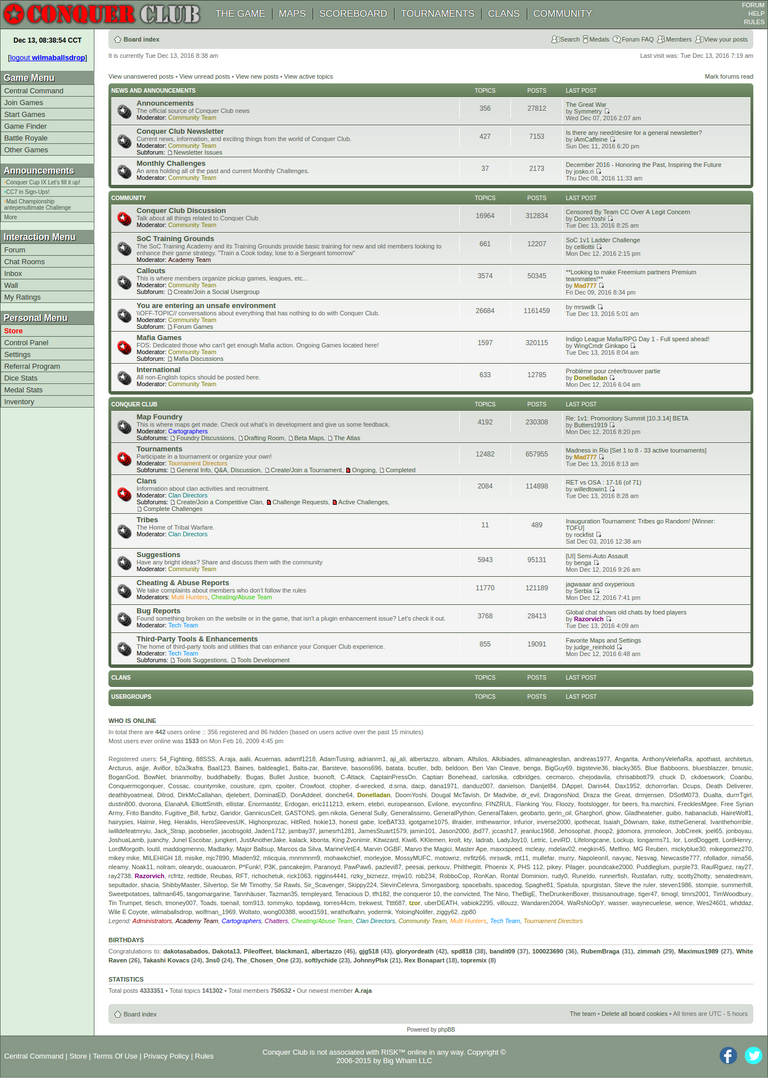View latest post icon beside DoomYoshi
This screenshot has height=1085, width=768.
point(610,219)
